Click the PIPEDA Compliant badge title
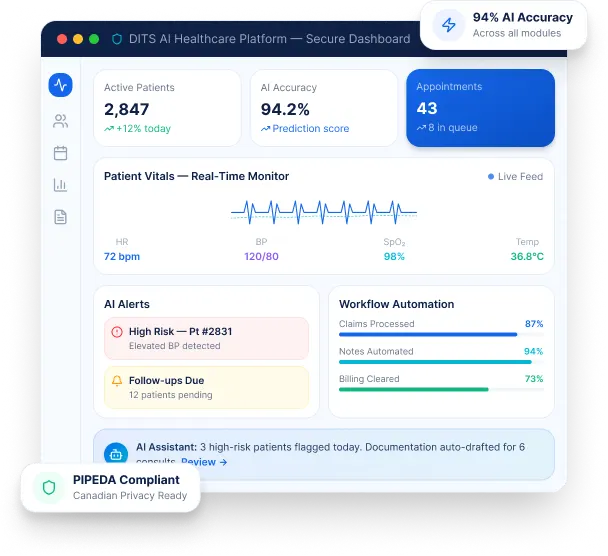608x556 pixels. [x=126, y=480]
